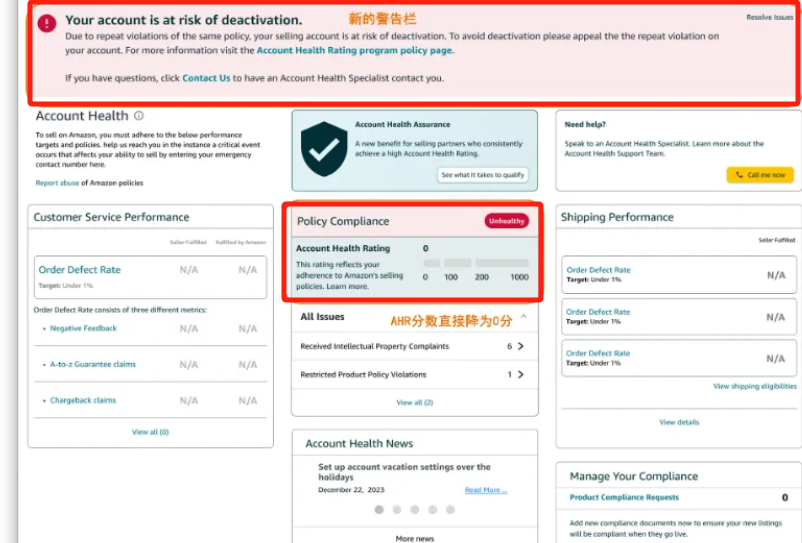The height and width of the screenshot is (543, 802).
Task: Click the Account Health Rating progress bar
Action: pos(476,263)
